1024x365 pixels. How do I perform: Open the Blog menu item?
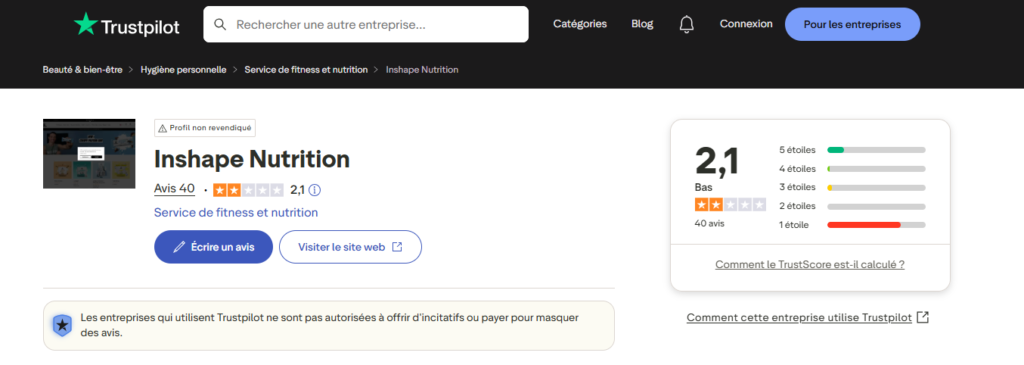point(642,24)
